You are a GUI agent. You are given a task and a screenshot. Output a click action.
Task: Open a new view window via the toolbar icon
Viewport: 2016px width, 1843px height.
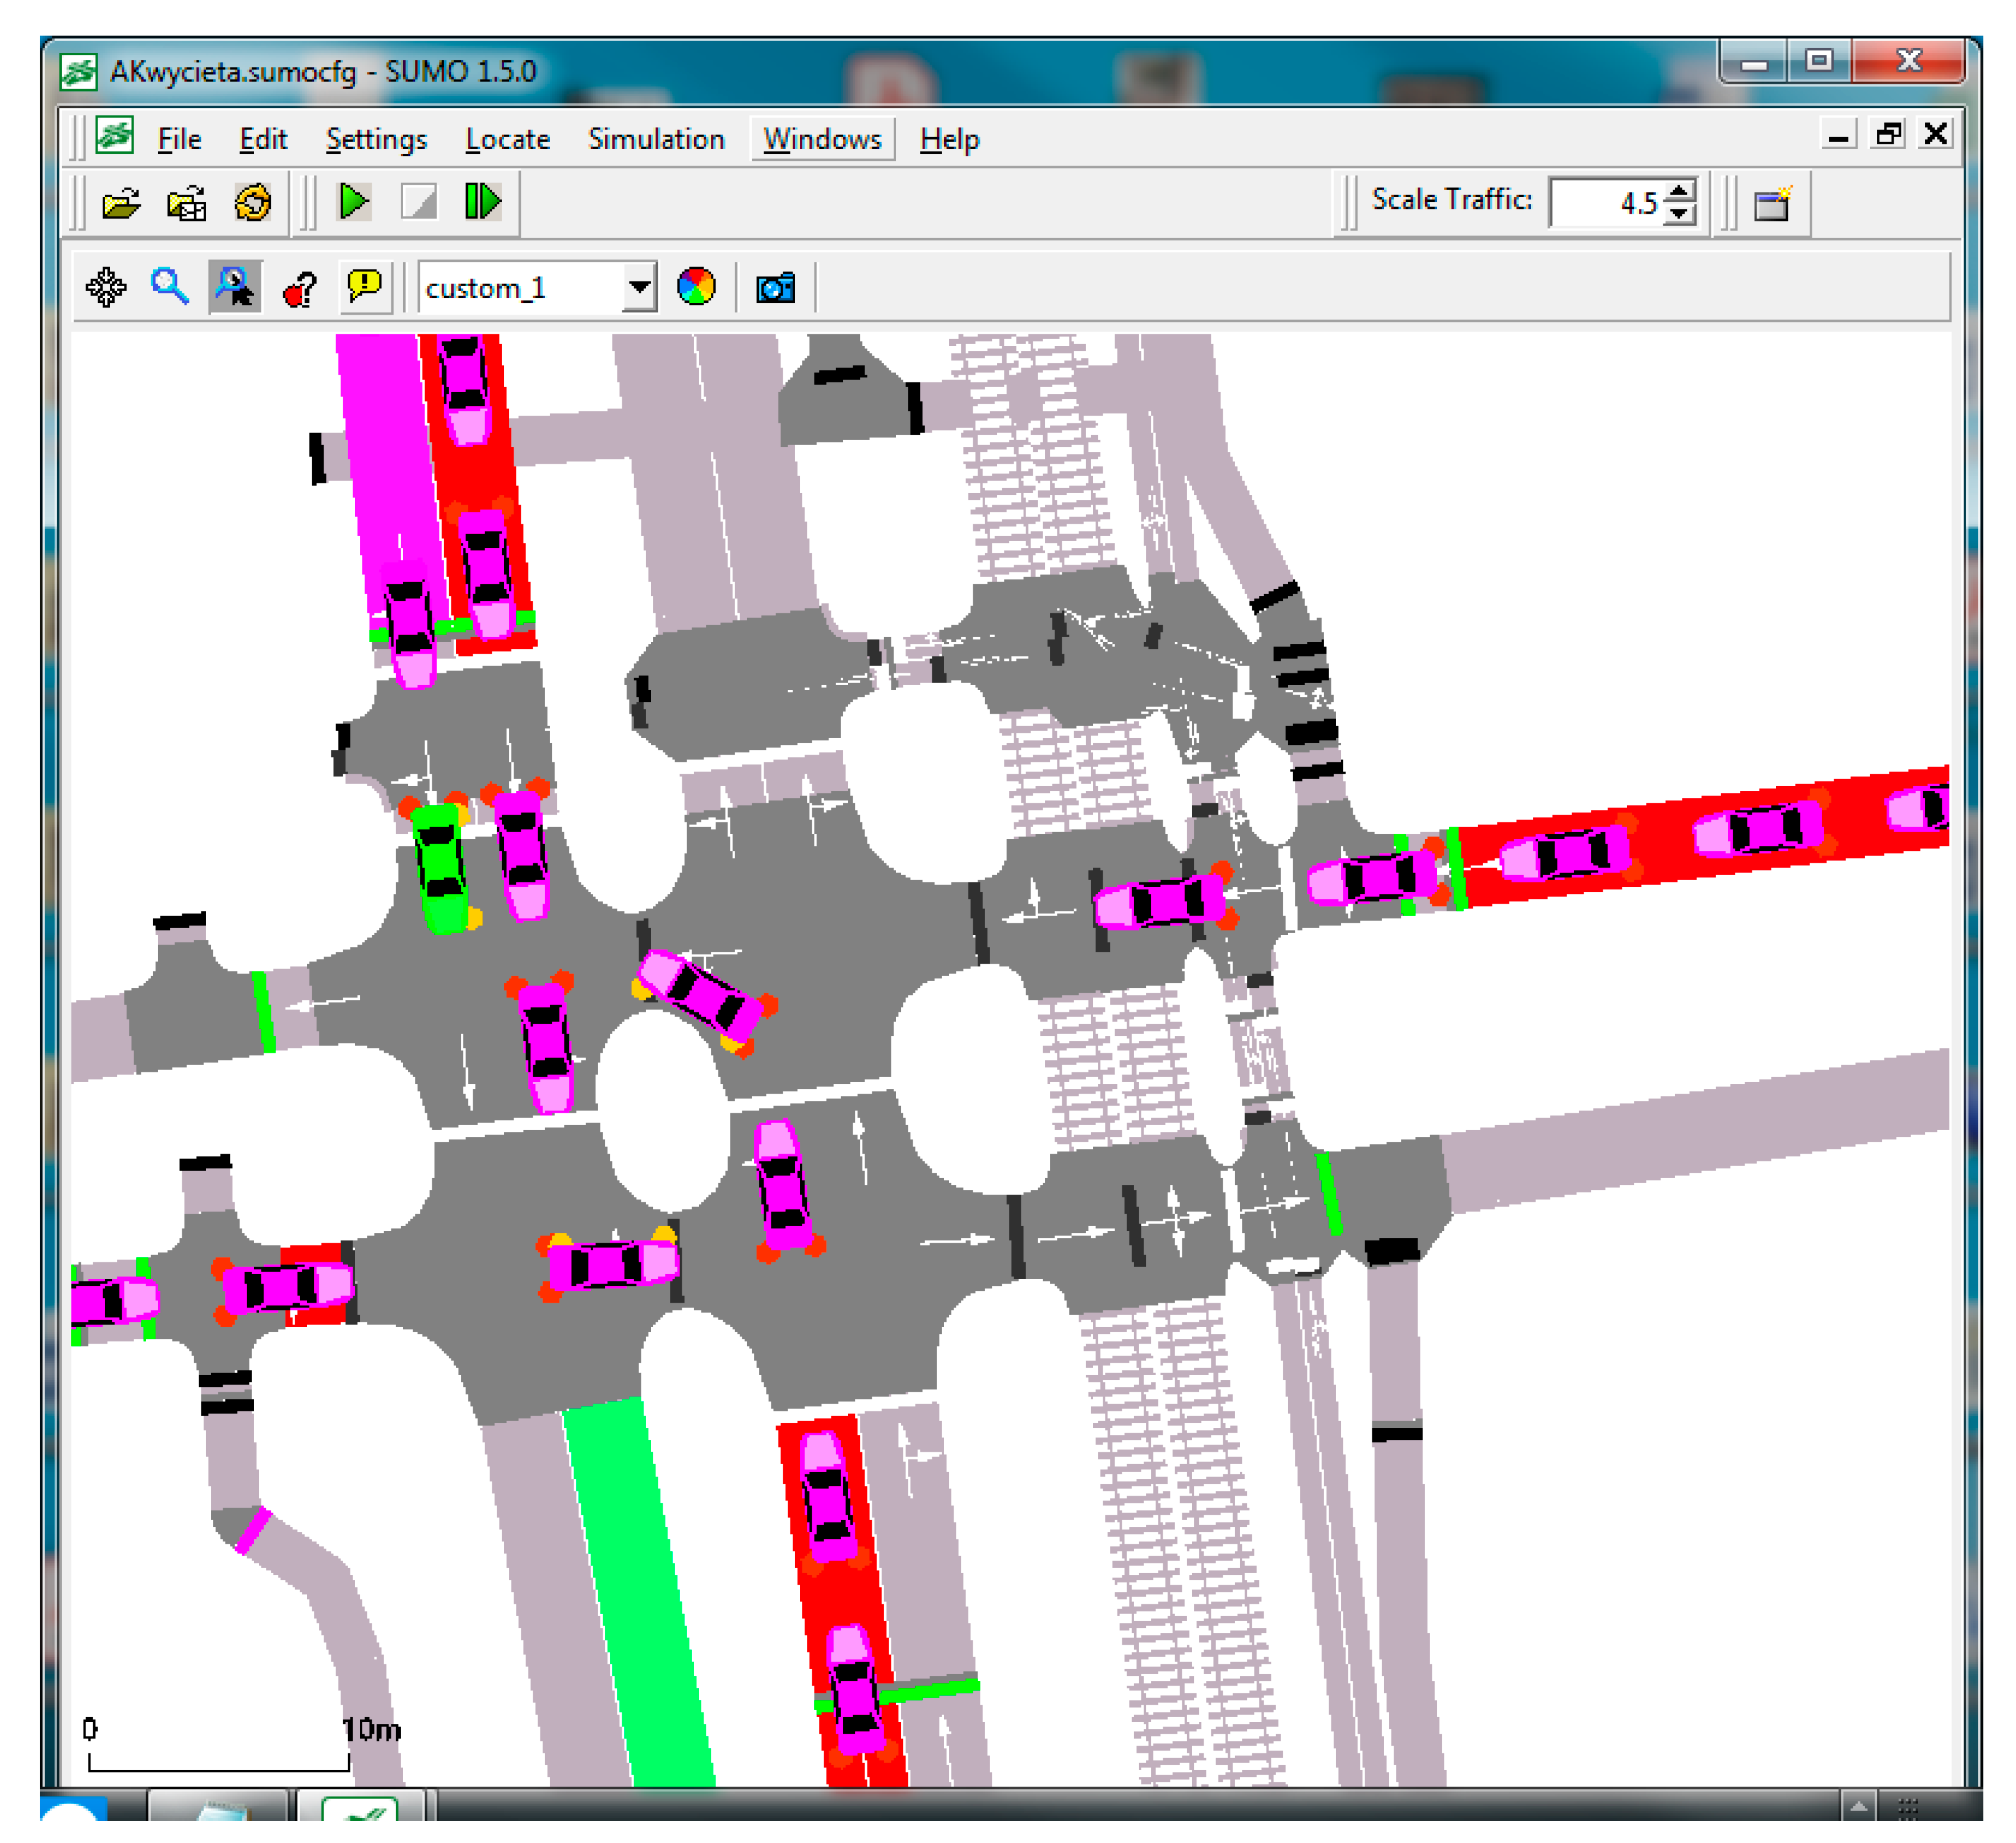pos(1773,204)
